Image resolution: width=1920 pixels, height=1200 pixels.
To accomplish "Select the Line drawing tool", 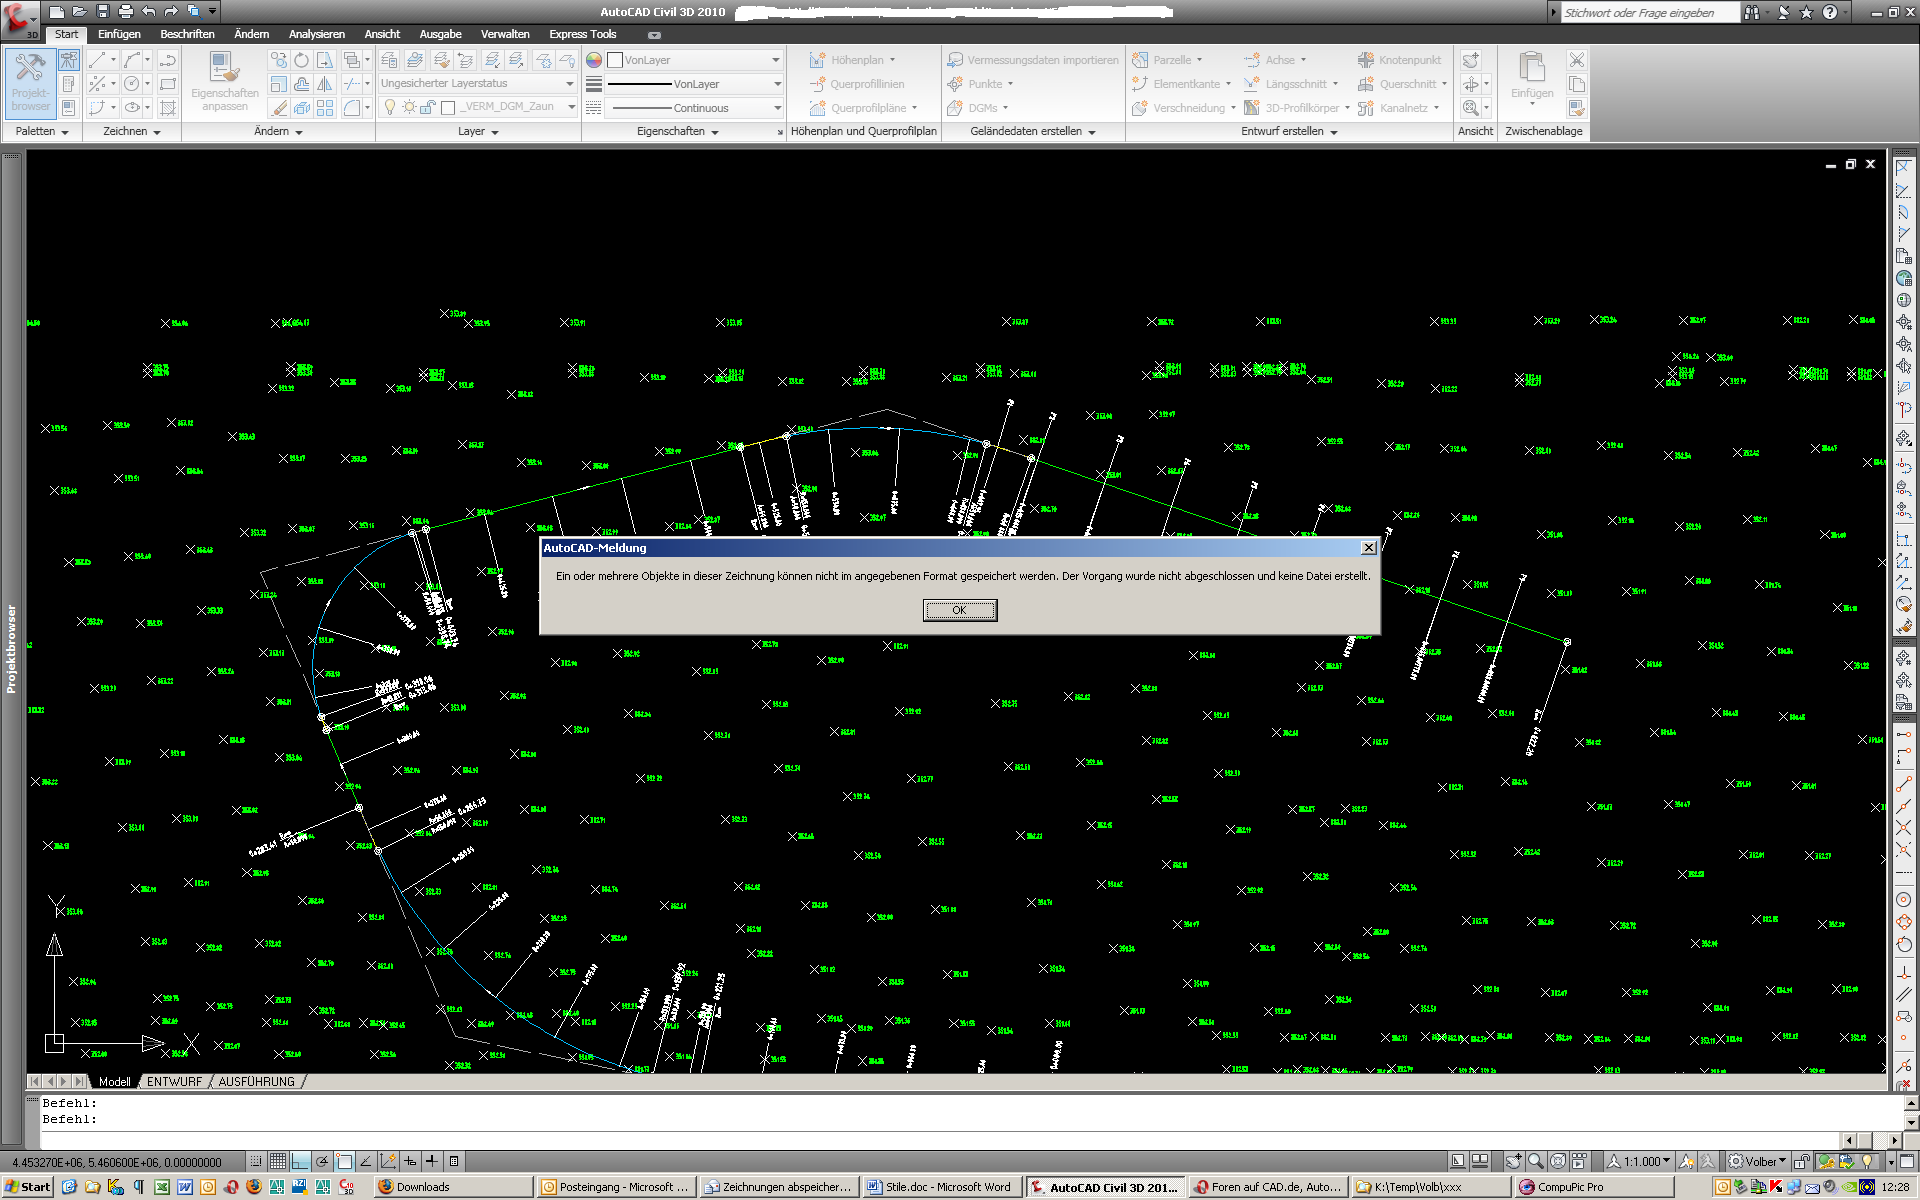I will tap(97, 60).
